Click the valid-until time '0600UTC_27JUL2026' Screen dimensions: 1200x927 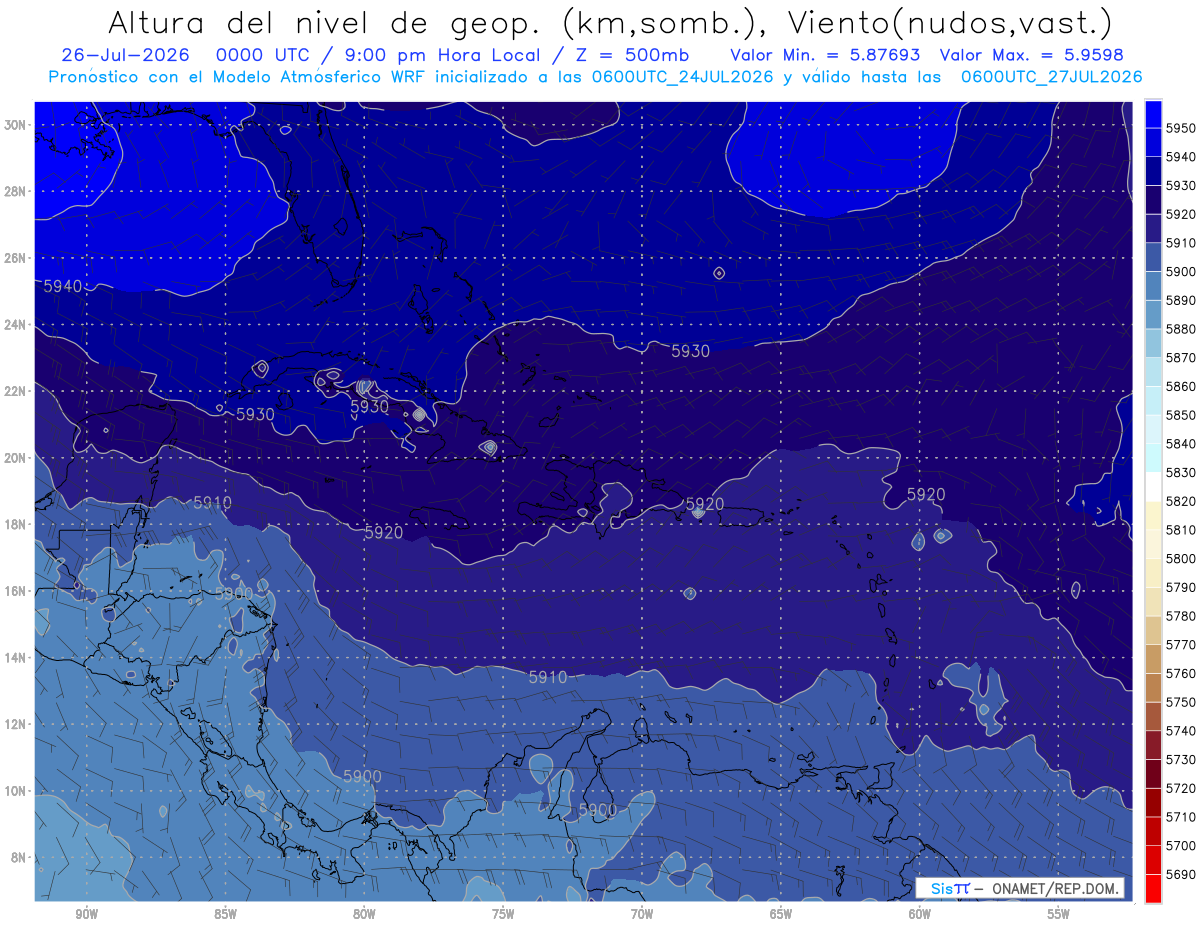pos(1051,77)
